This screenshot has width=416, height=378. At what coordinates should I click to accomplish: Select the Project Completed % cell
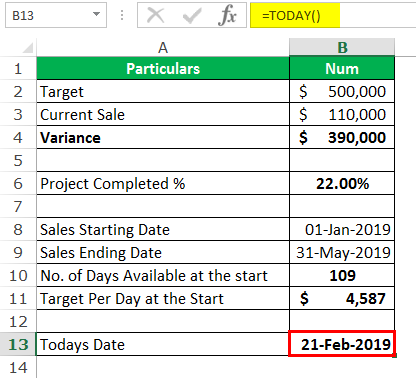pos(163,183)
